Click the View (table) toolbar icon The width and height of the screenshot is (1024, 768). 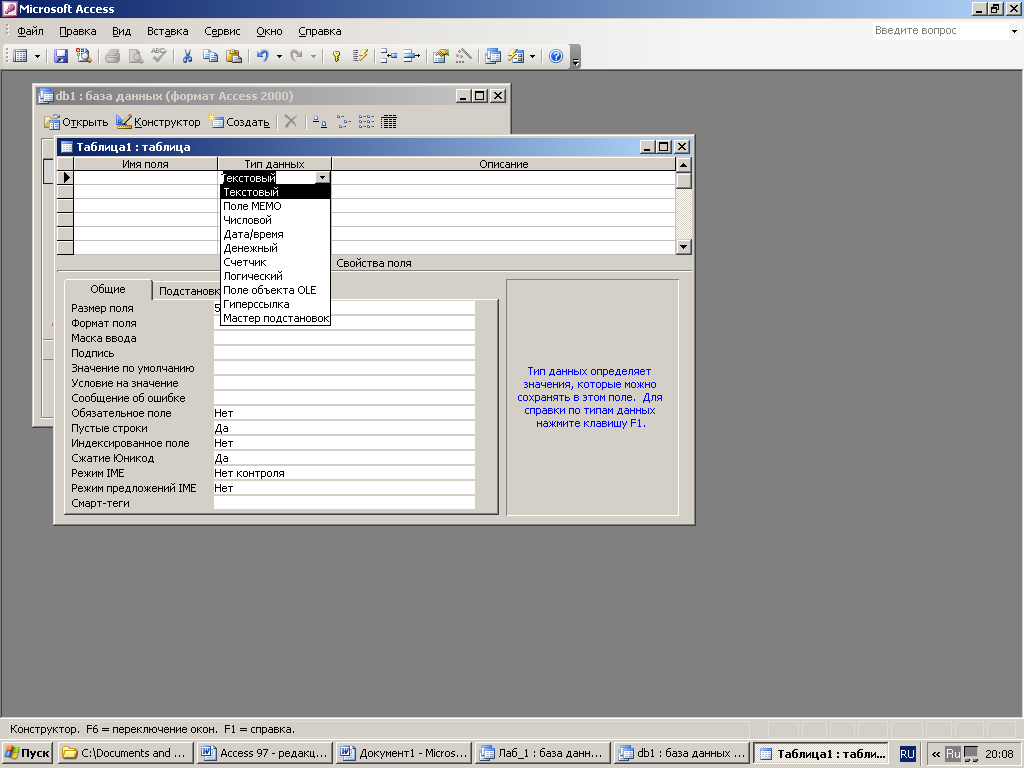point(21,56)
